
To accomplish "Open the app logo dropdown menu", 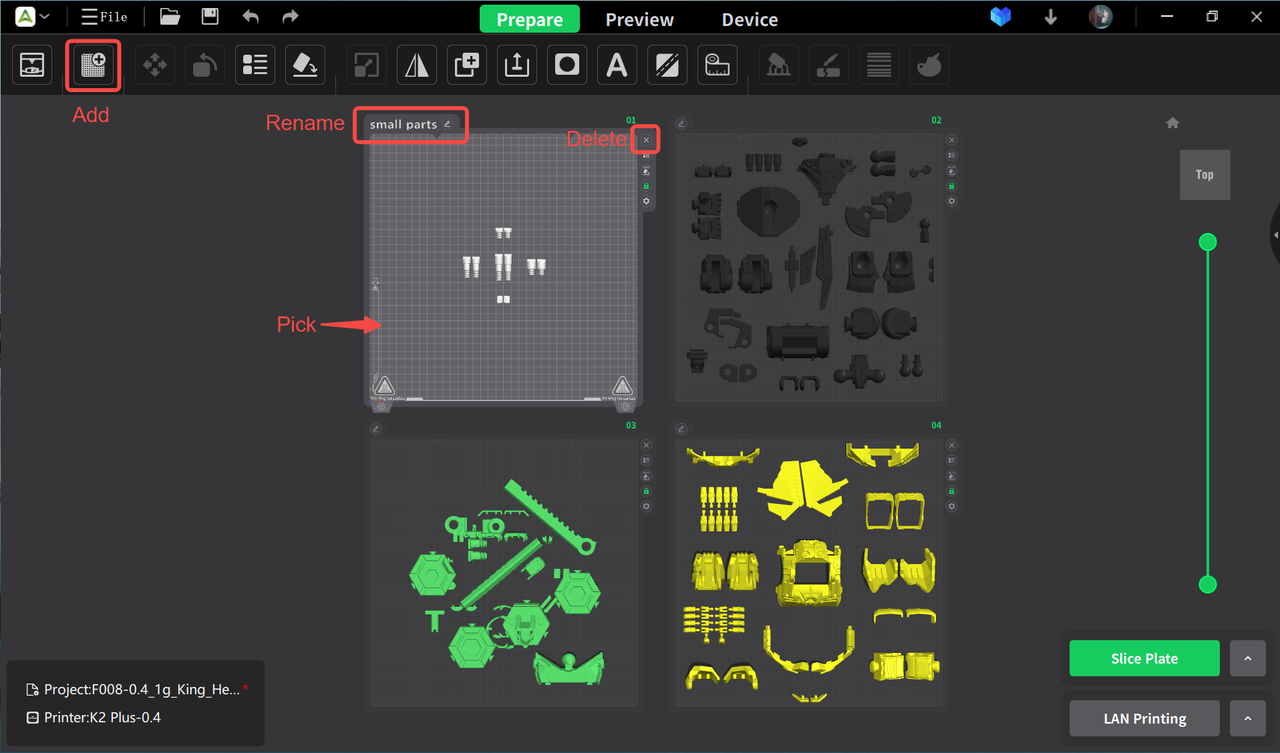I will pyautogui.click(x=32, y=17).
